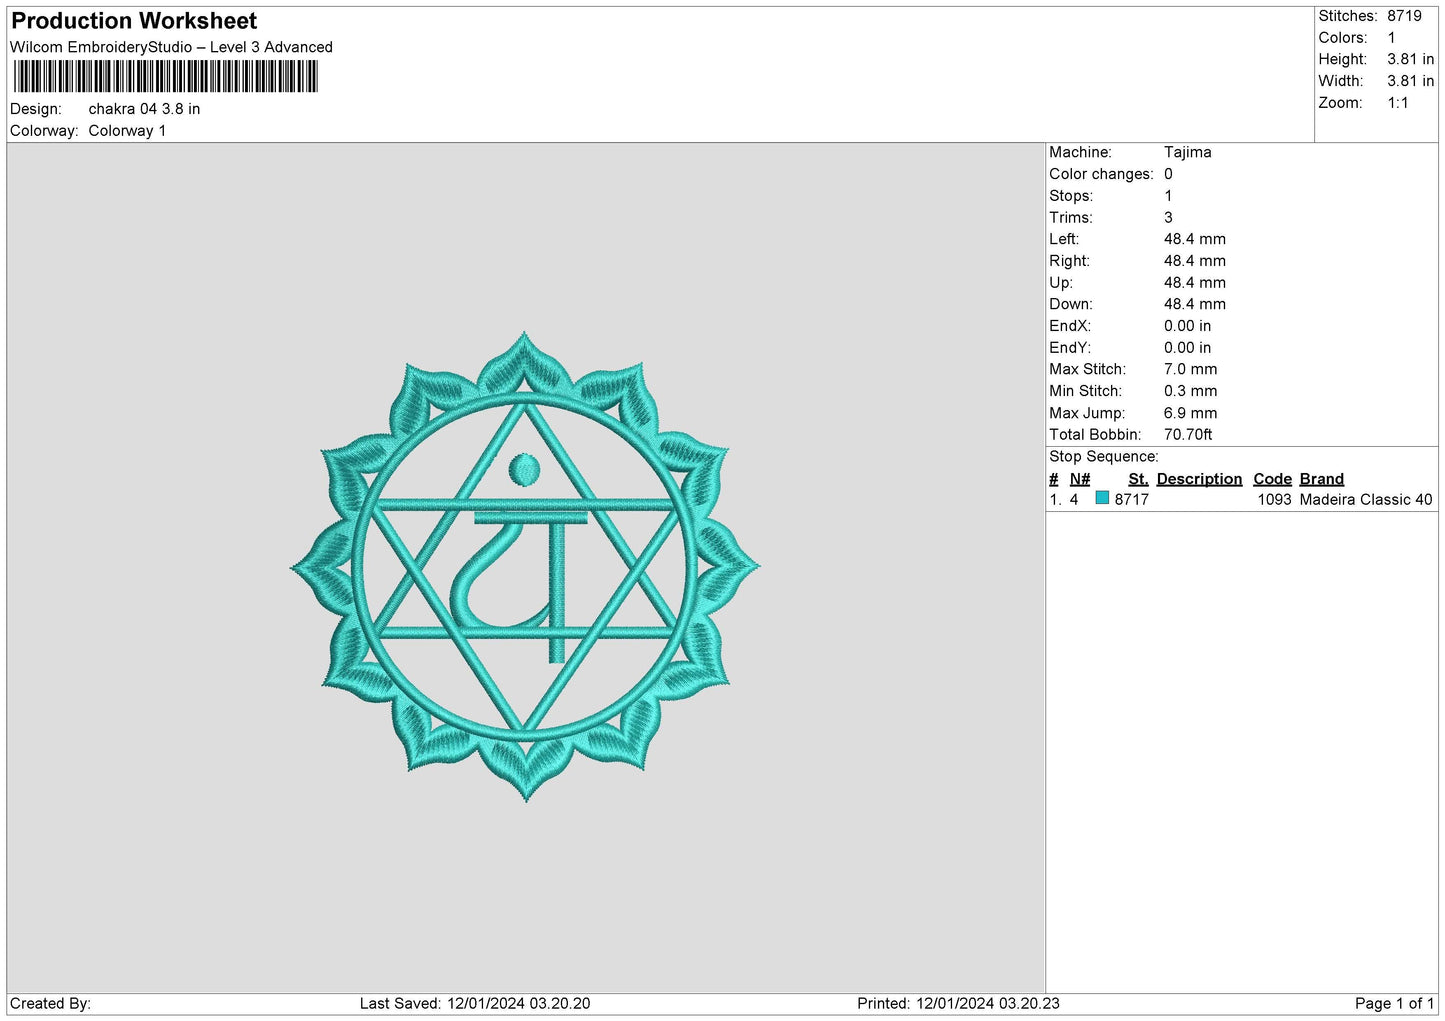Viewport: 1445px width, 1021px height.
Task: Click brand 'Madeira Classic 40'
Action: pyautogui.click(x=1366, y=500)
